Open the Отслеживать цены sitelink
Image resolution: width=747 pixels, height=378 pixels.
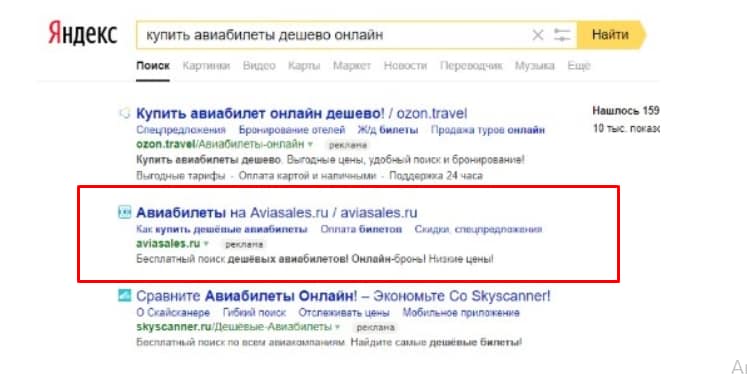[x=344, y=313]
